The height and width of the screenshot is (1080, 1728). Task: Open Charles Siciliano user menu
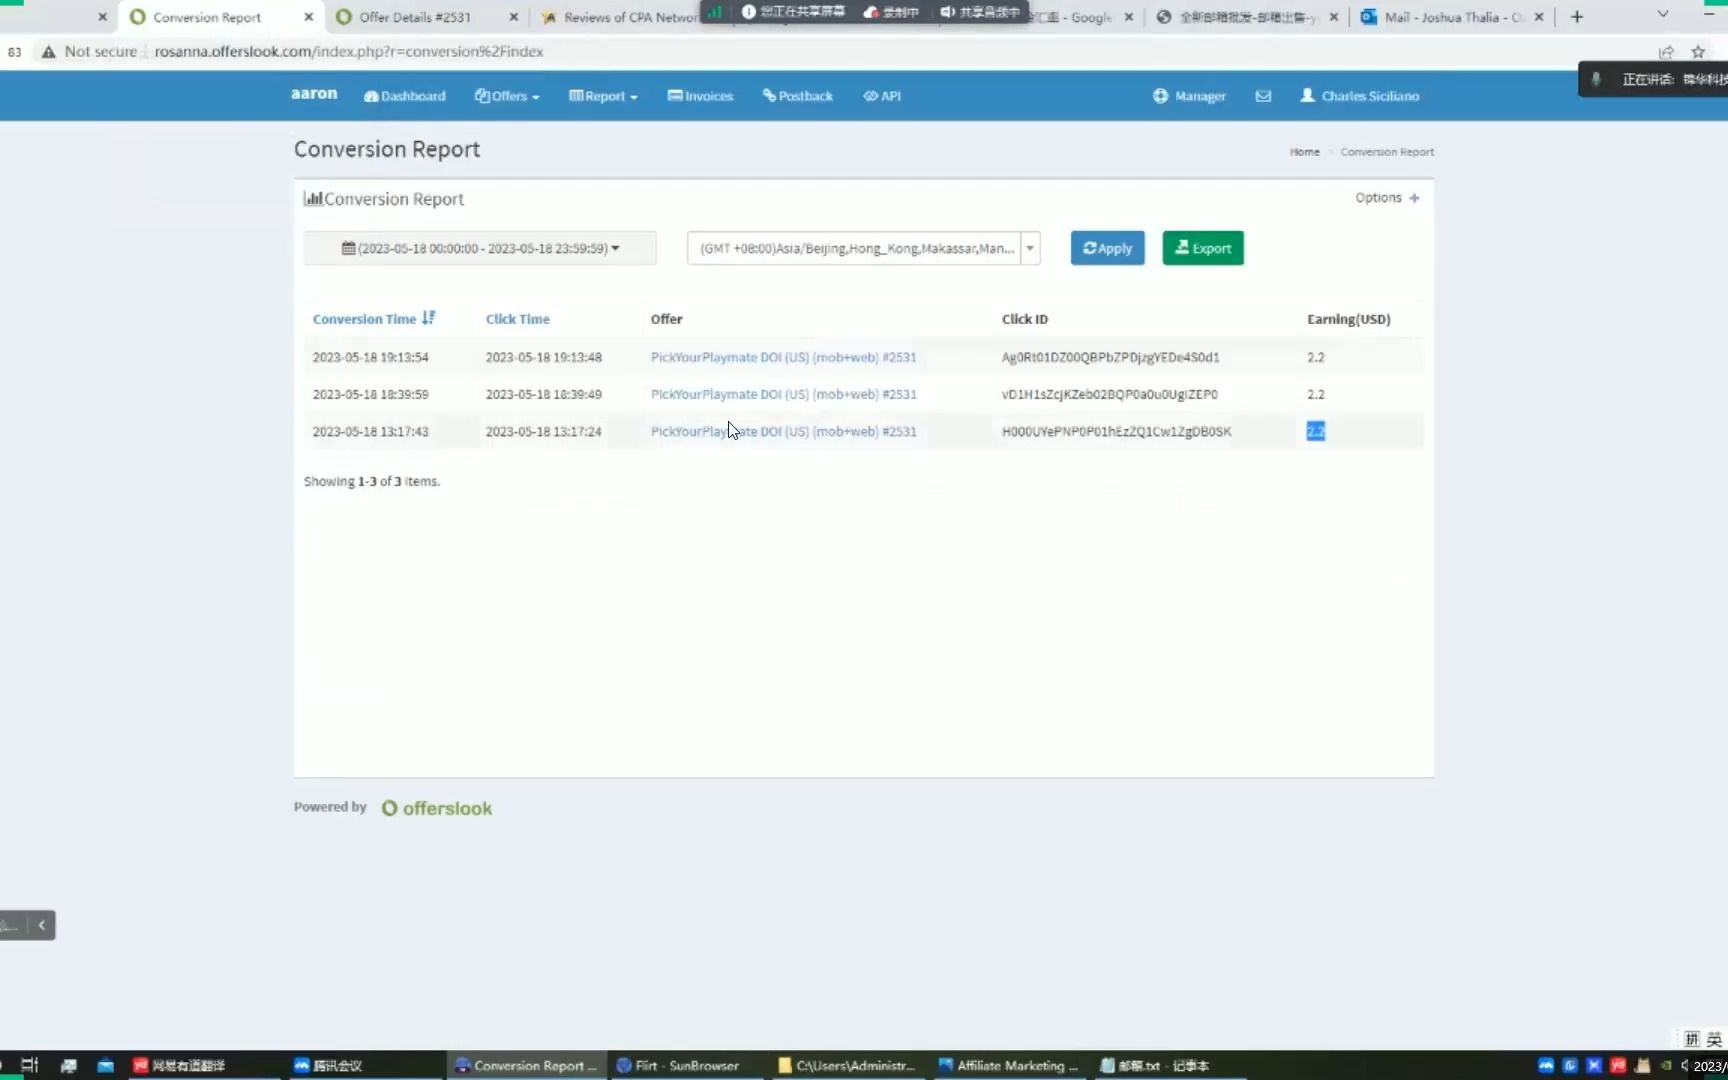pos(1360,96)
